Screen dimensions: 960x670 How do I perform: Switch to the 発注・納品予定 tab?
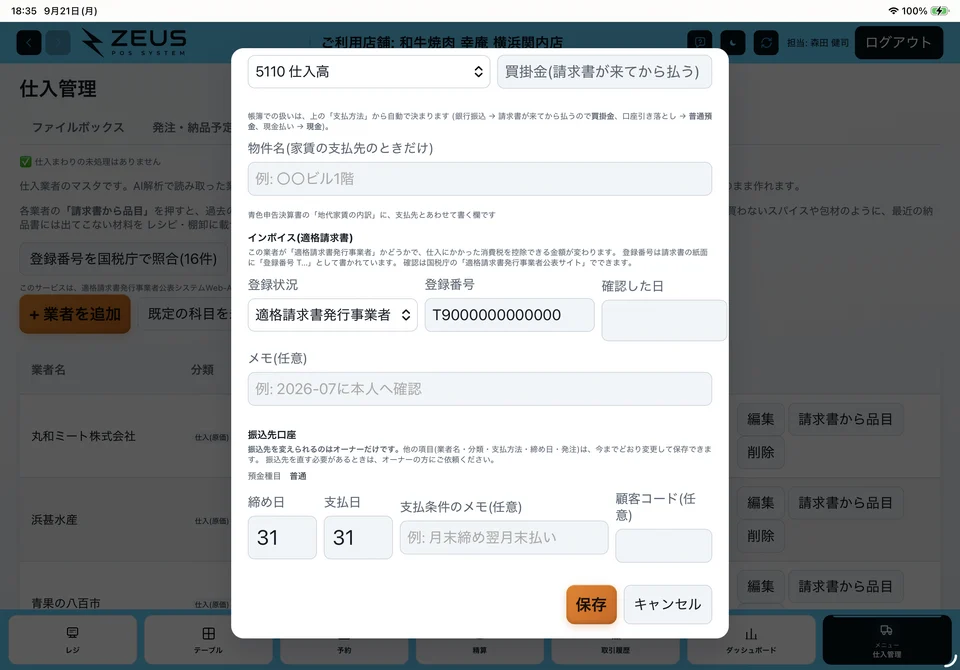192,127
